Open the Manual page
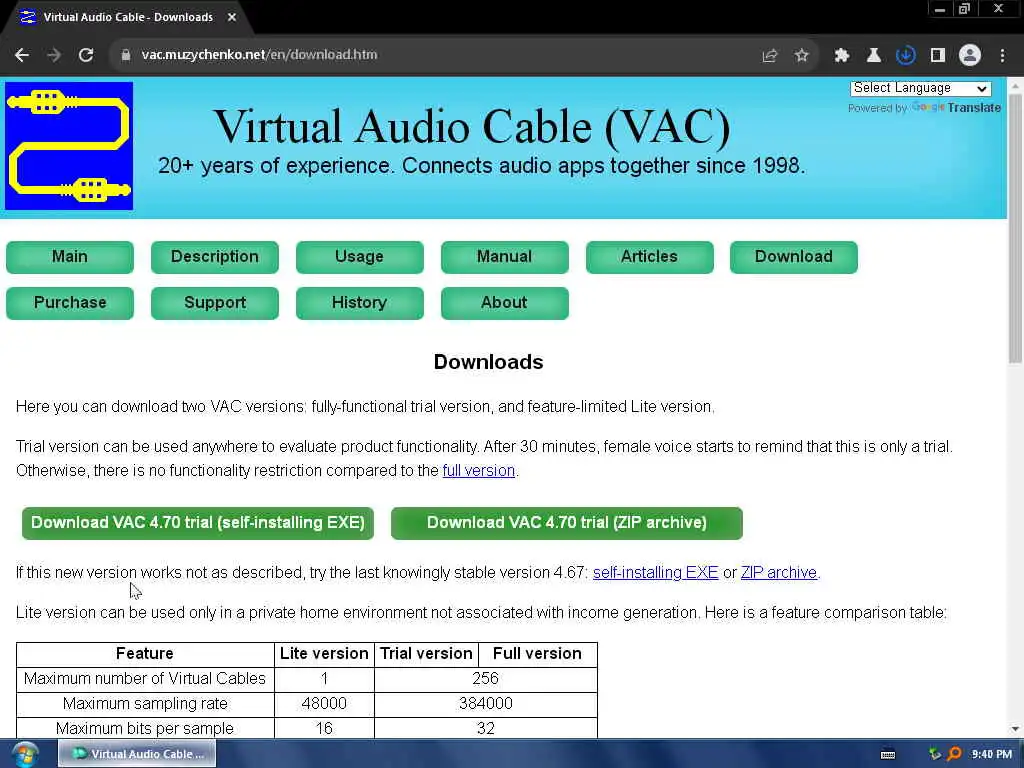Viewport: 1024px width, 768px height. click(505, 257)
